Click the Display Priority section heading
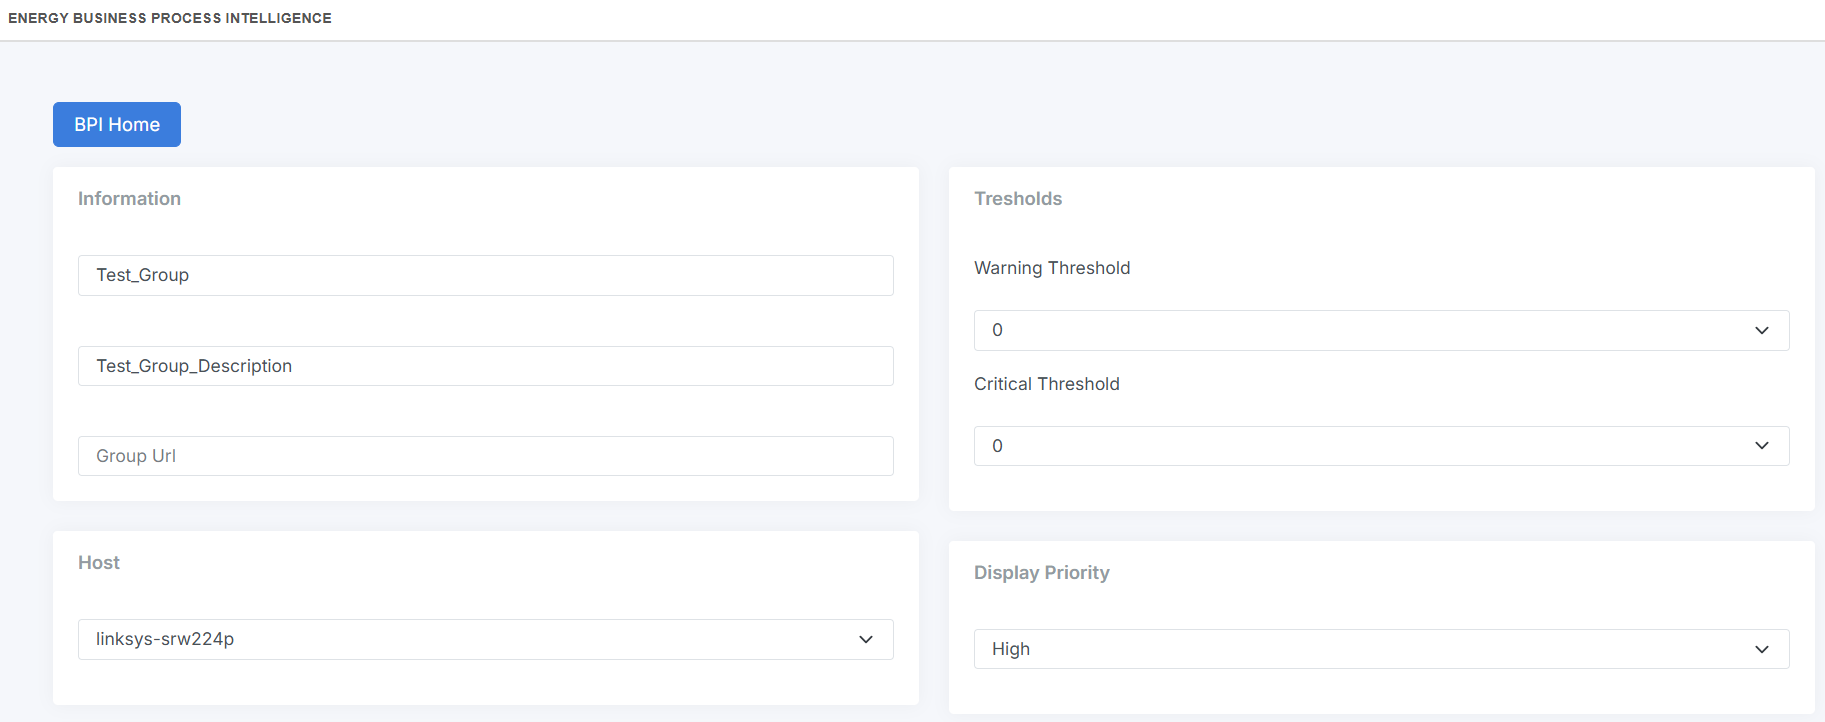Screen dimensions: 1825x722 [1041, 573]
